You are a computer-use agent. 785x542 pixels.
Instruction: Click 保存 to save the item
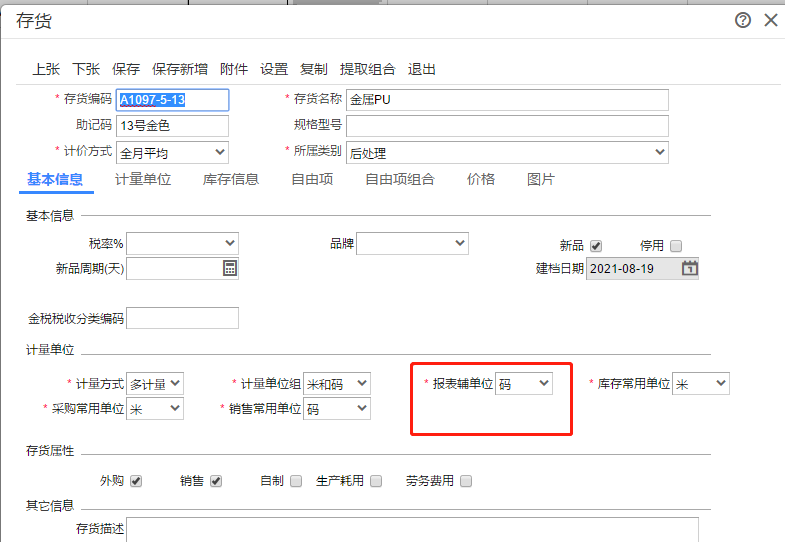[x=126, y=69]
